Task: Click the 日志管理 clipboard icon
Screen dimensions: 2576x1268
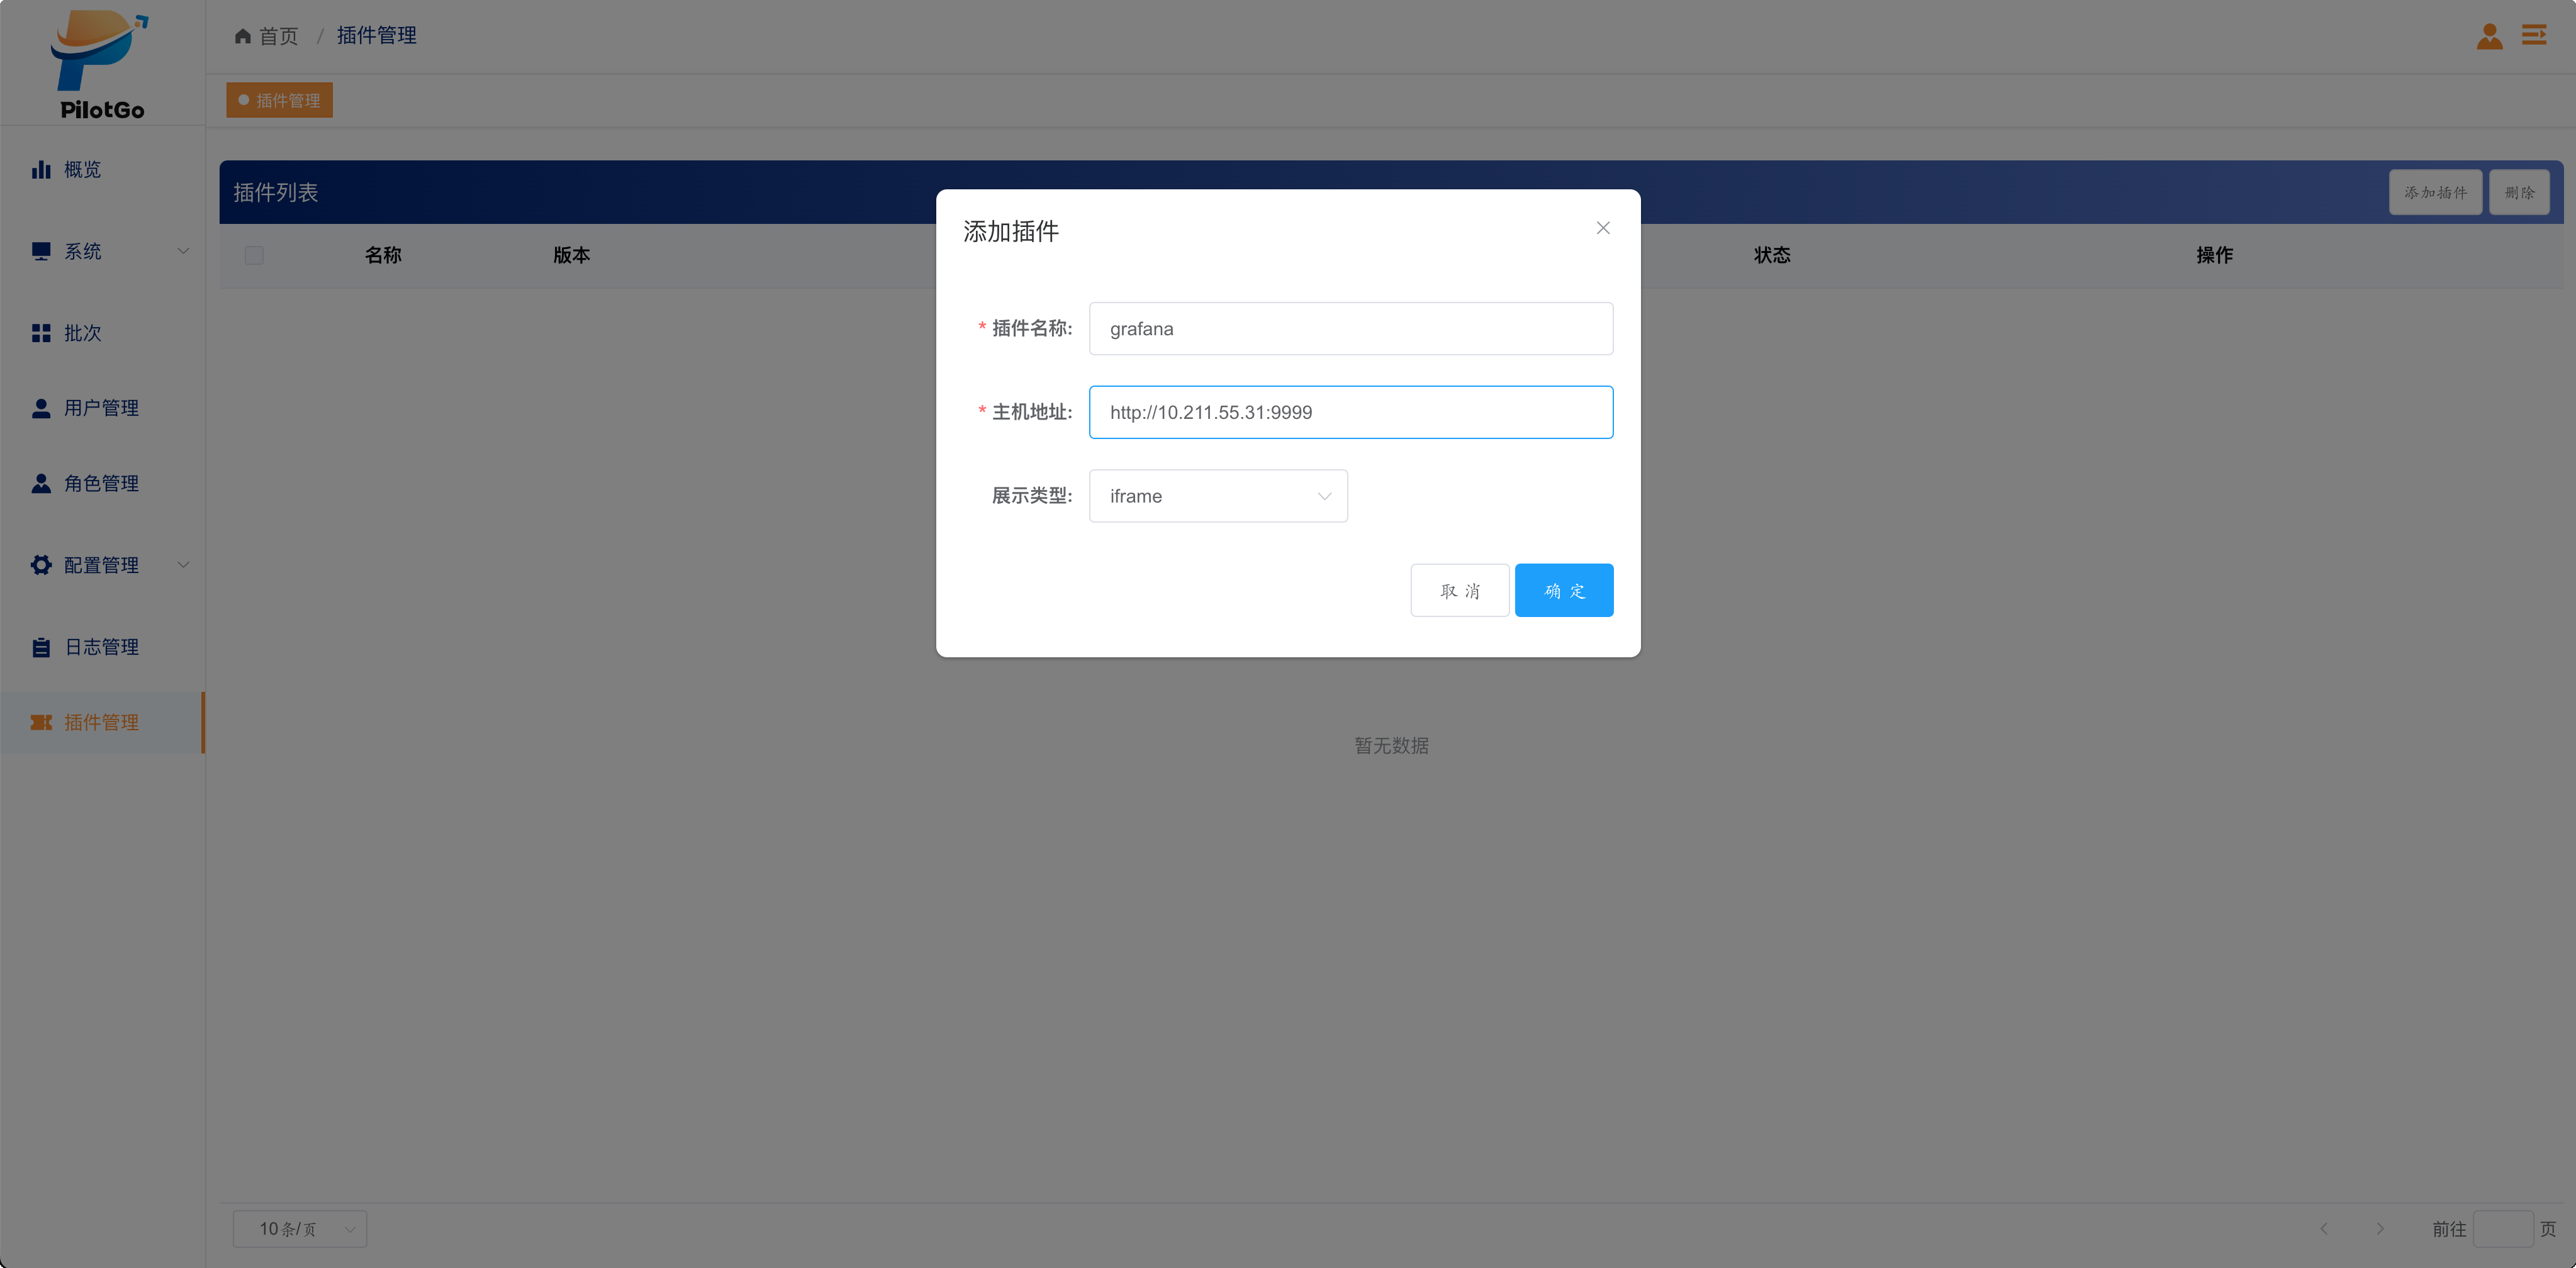Action: pyautogui.click(x=41, y=647)
